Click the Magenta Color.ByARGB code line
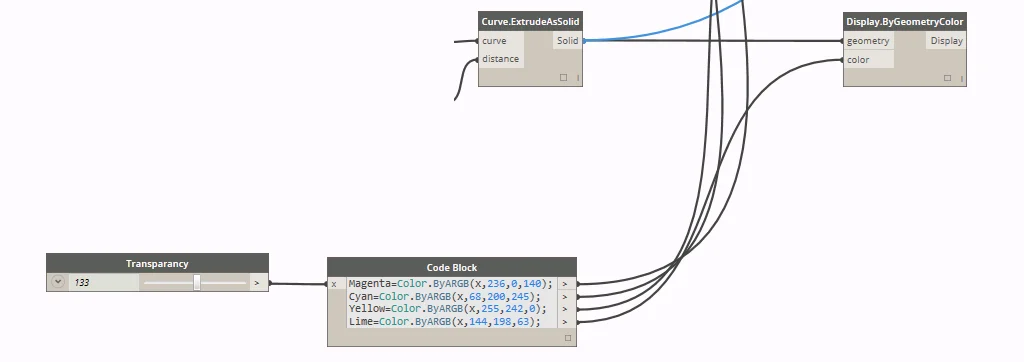Viewport: 1024px width, 362px height. (x=451, y=284)
